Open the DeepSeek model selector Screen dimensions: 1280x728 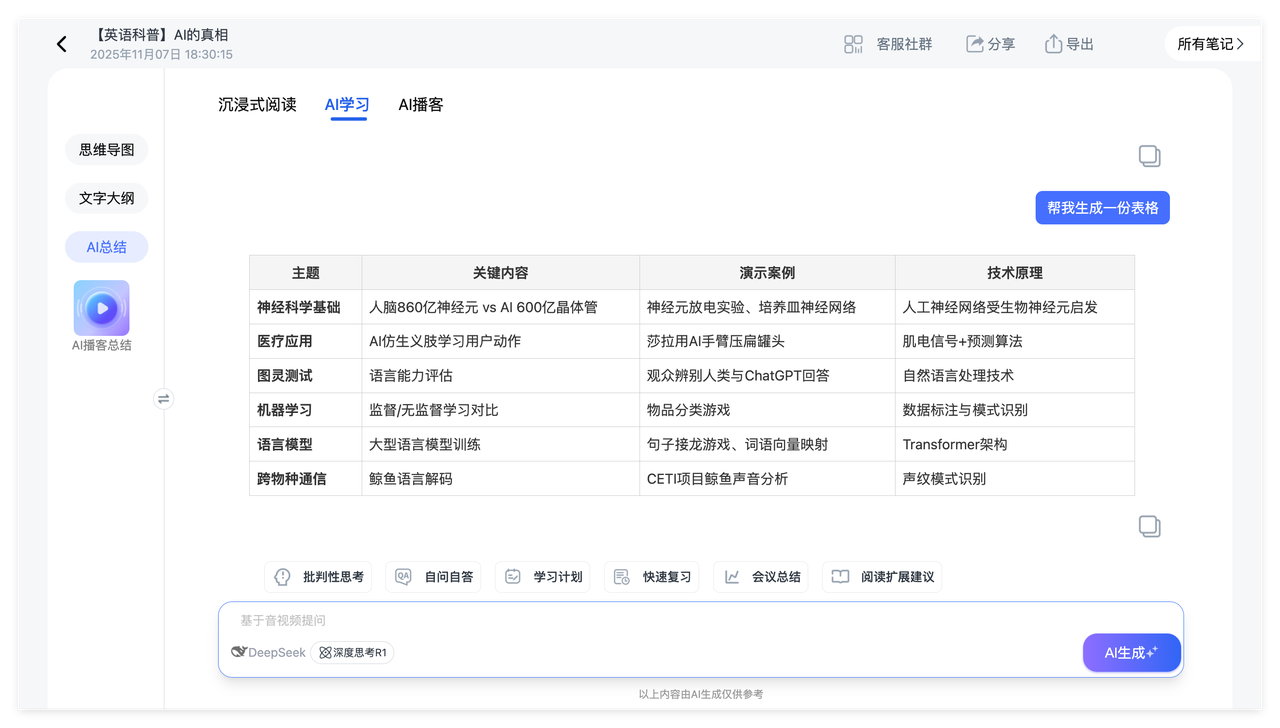pos(268,653)
